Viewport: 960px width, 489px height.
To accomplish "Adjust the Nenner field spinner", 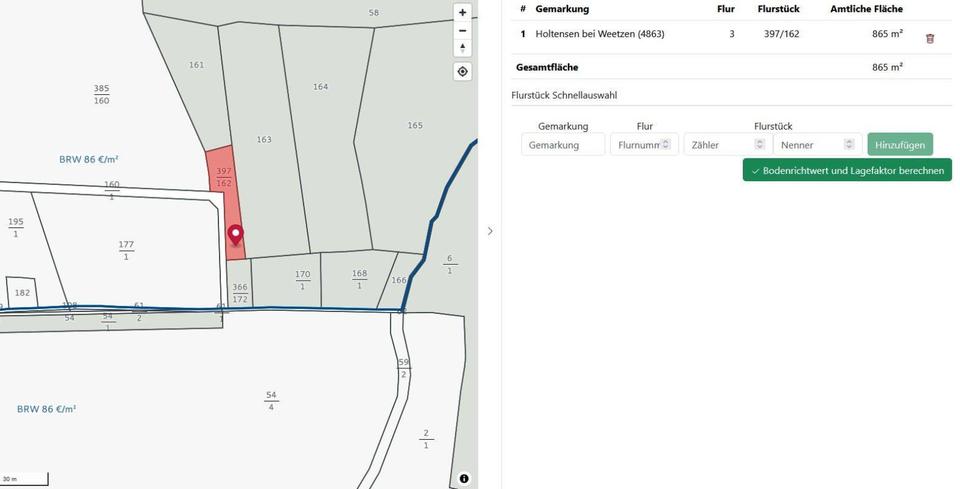I will [x=849, y=144].
